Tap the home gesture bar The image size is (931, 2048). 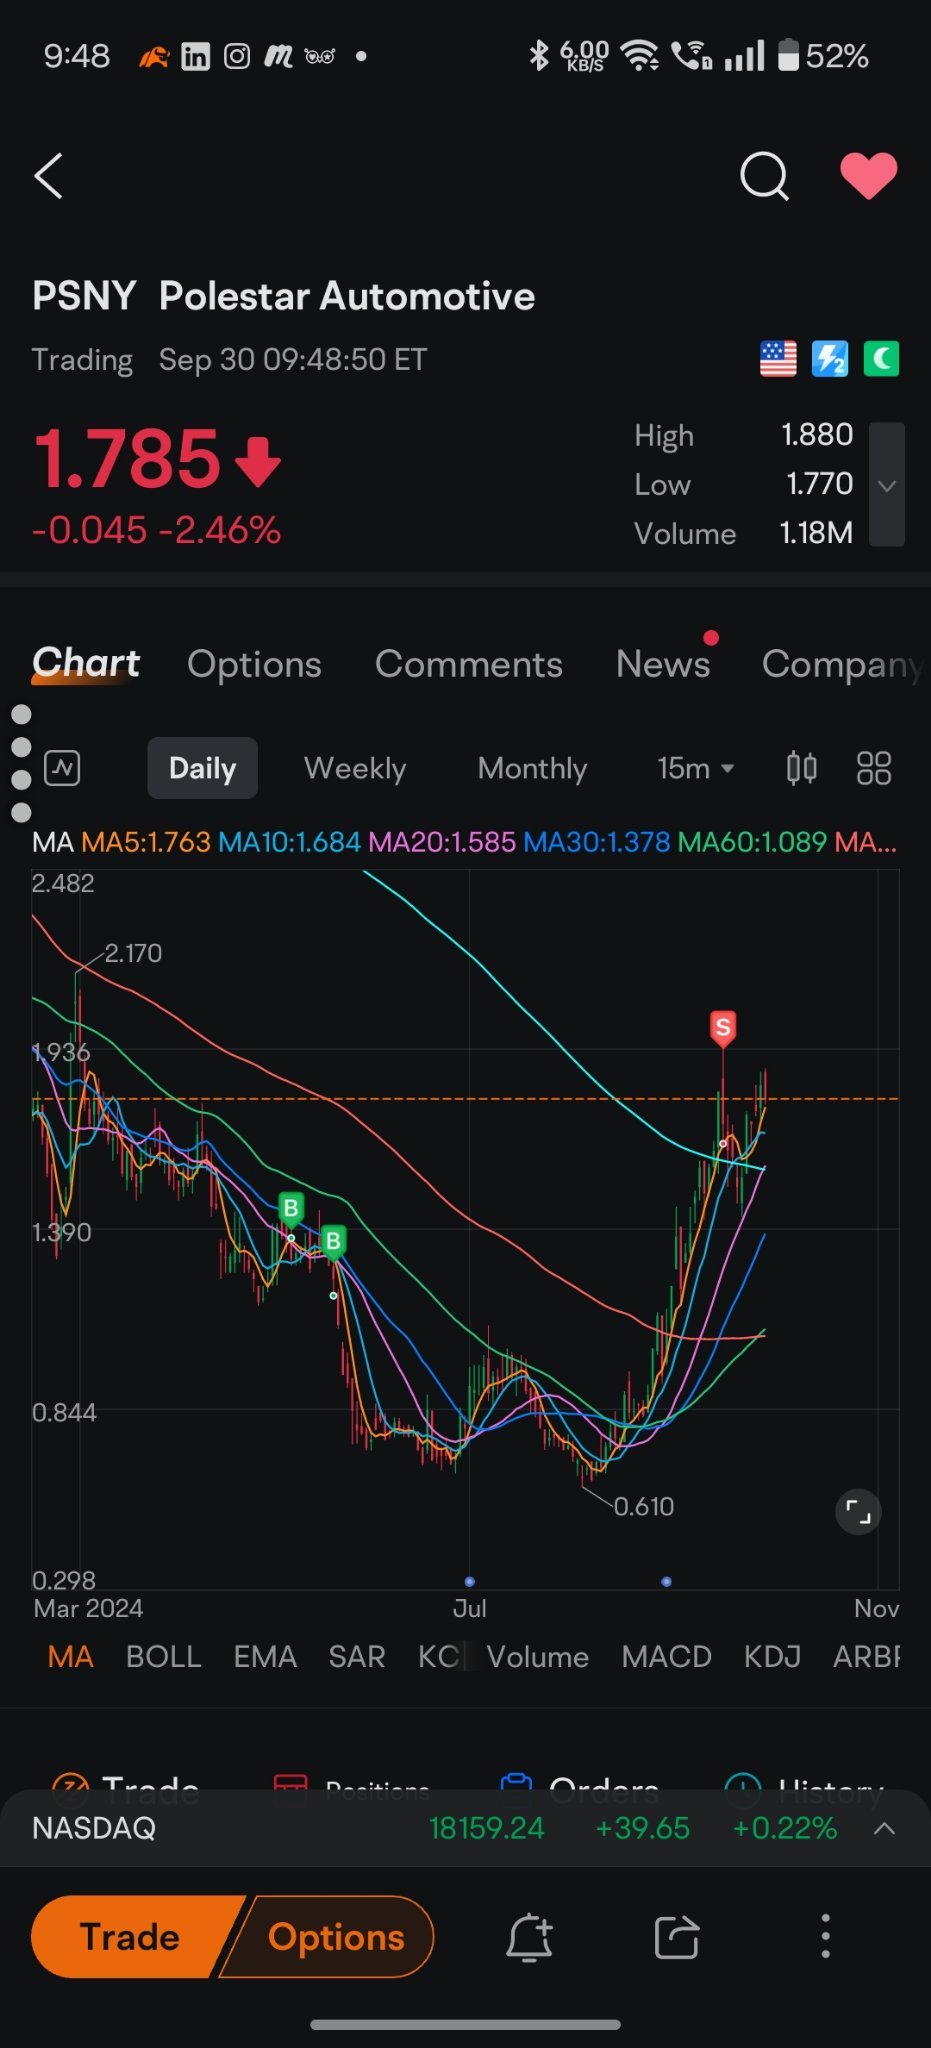465,2024
